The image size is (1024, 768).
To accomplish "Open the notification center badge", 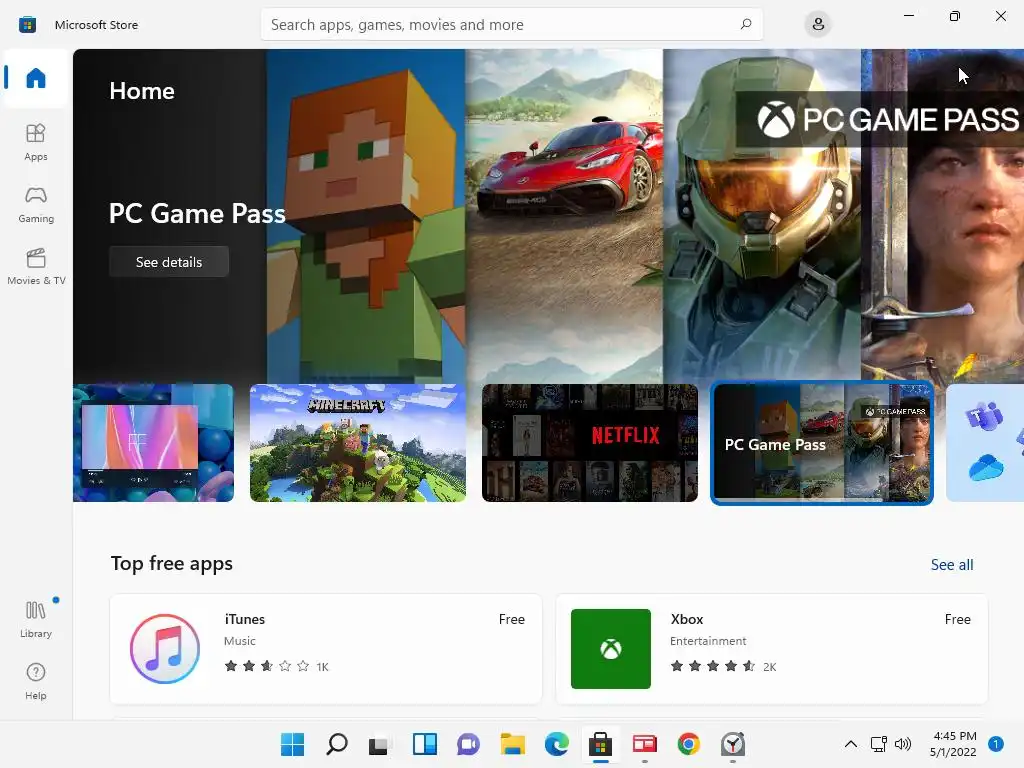I will pos(996,744).
